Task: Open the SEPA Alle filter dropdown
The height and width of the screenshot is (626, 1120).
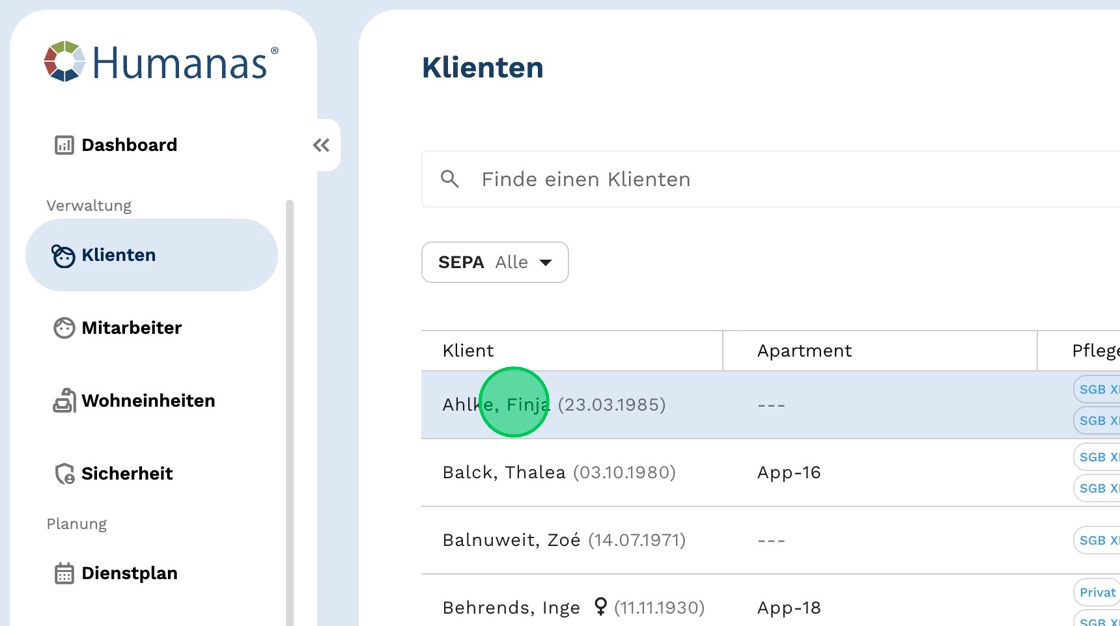Action: coord(495,262)
